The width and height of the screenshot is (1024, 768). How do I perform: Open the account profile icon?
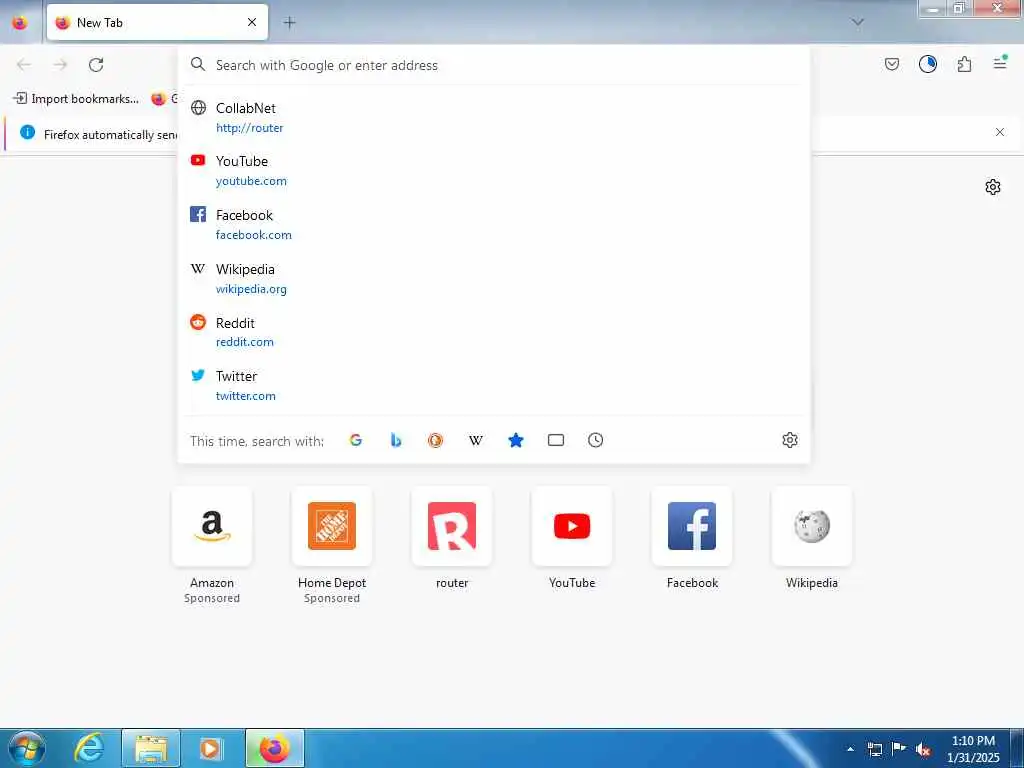point(927,64)
